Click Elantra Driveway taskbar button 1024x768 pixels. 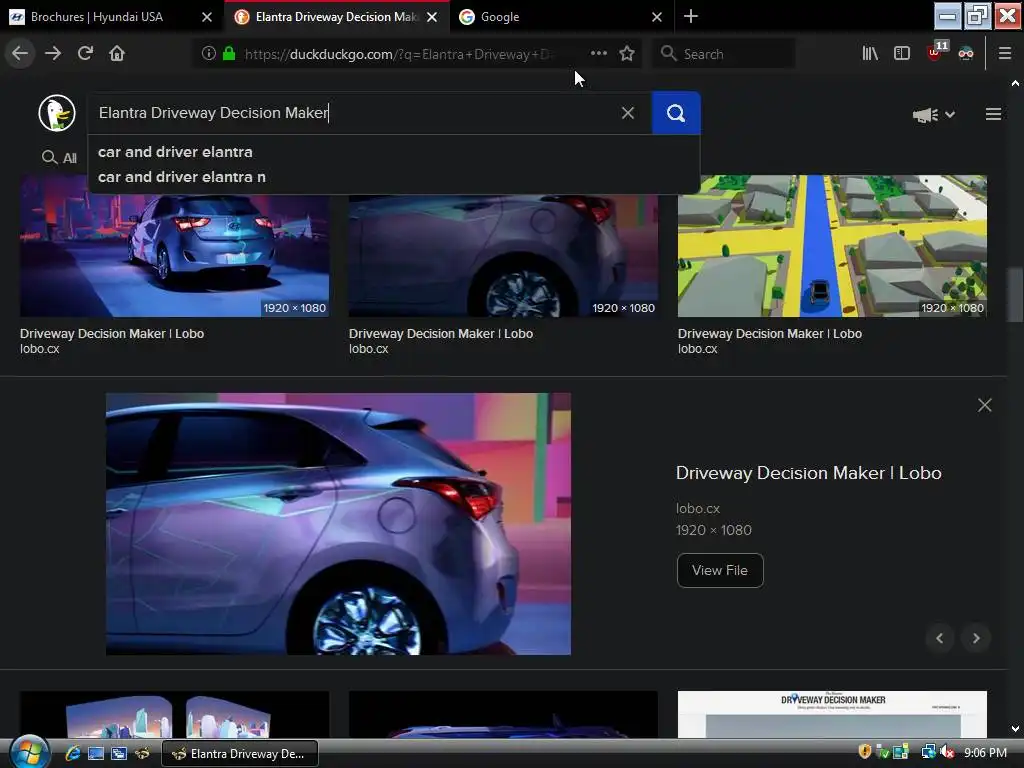pos(240,754)
